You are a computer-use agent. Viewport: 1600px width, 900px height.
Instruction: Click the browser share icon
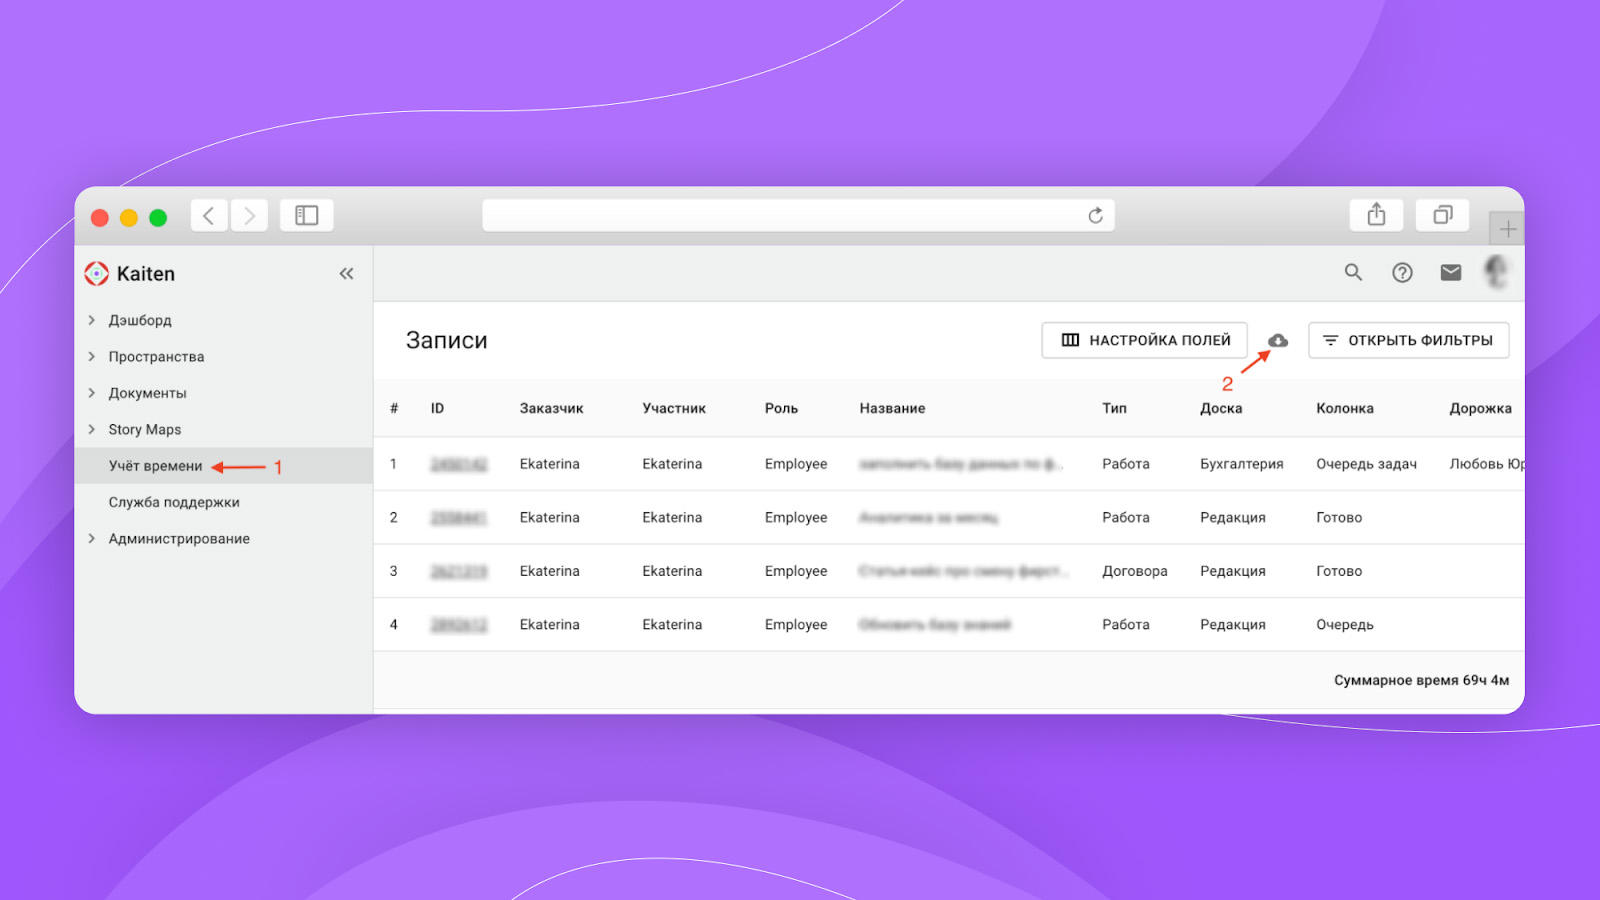[x=1376, y=214]
